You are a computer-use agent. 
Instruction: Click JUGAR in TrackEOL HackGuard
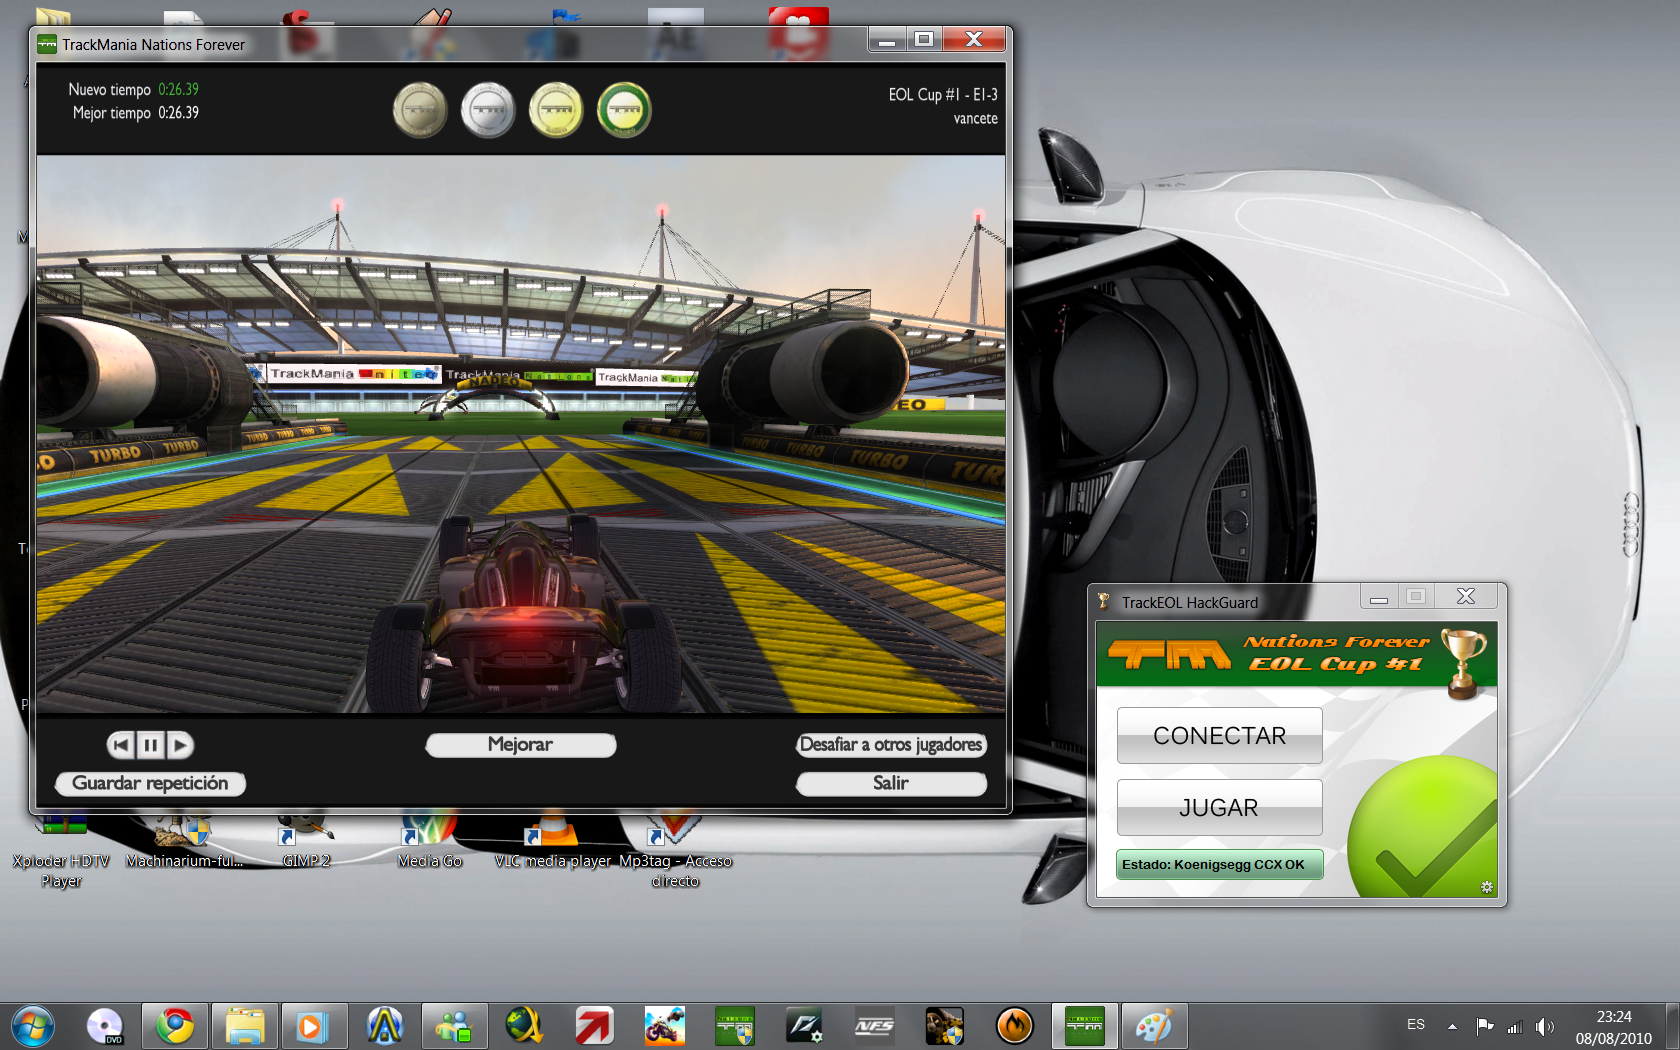pos(1220,808)
